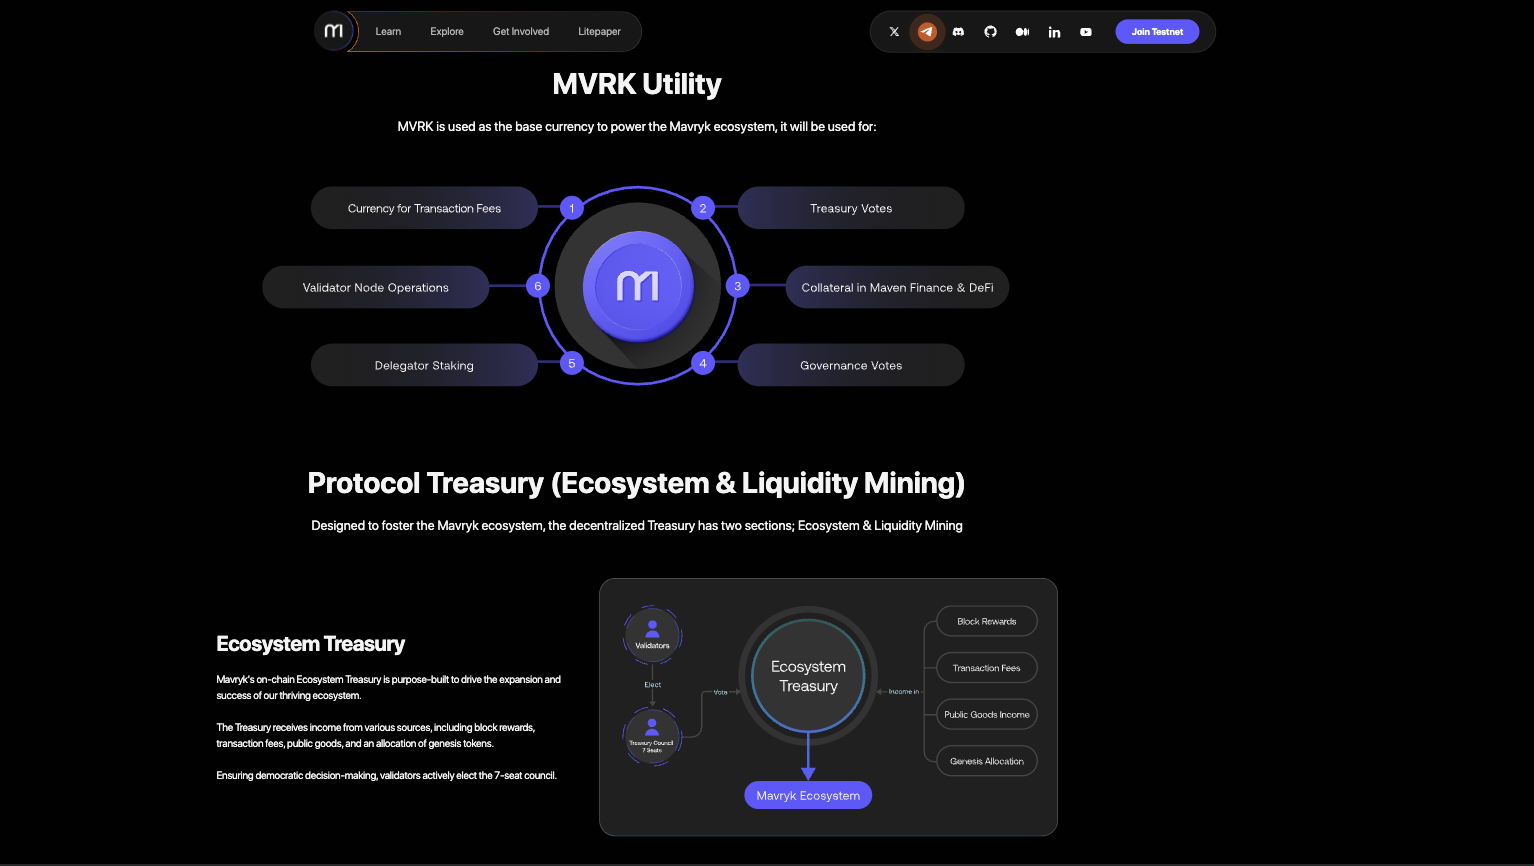The height and width of the screenshot is (866, 1534).
Task: Open the Telegram channel icon
Action: 927,32
